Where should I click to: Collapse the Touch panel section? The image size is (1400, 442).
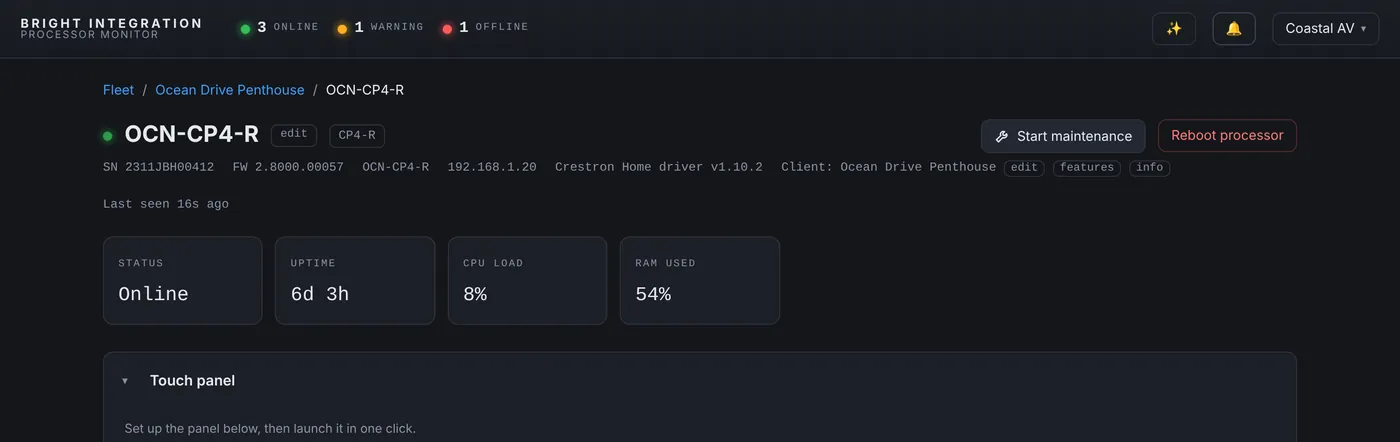tap(125, 381)
